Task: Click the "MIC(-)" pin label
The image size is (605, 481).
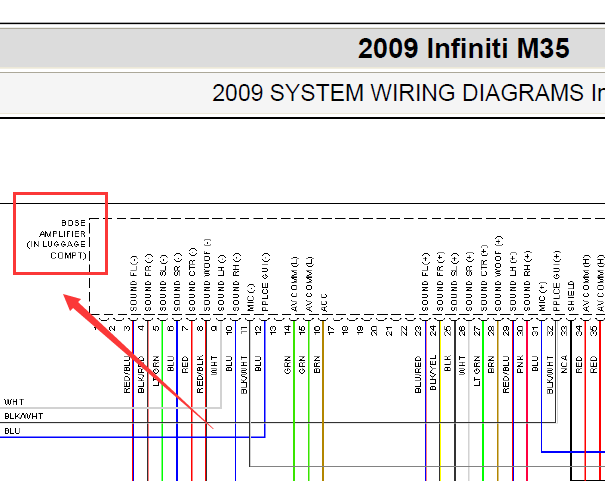Action: coord(250,298)
